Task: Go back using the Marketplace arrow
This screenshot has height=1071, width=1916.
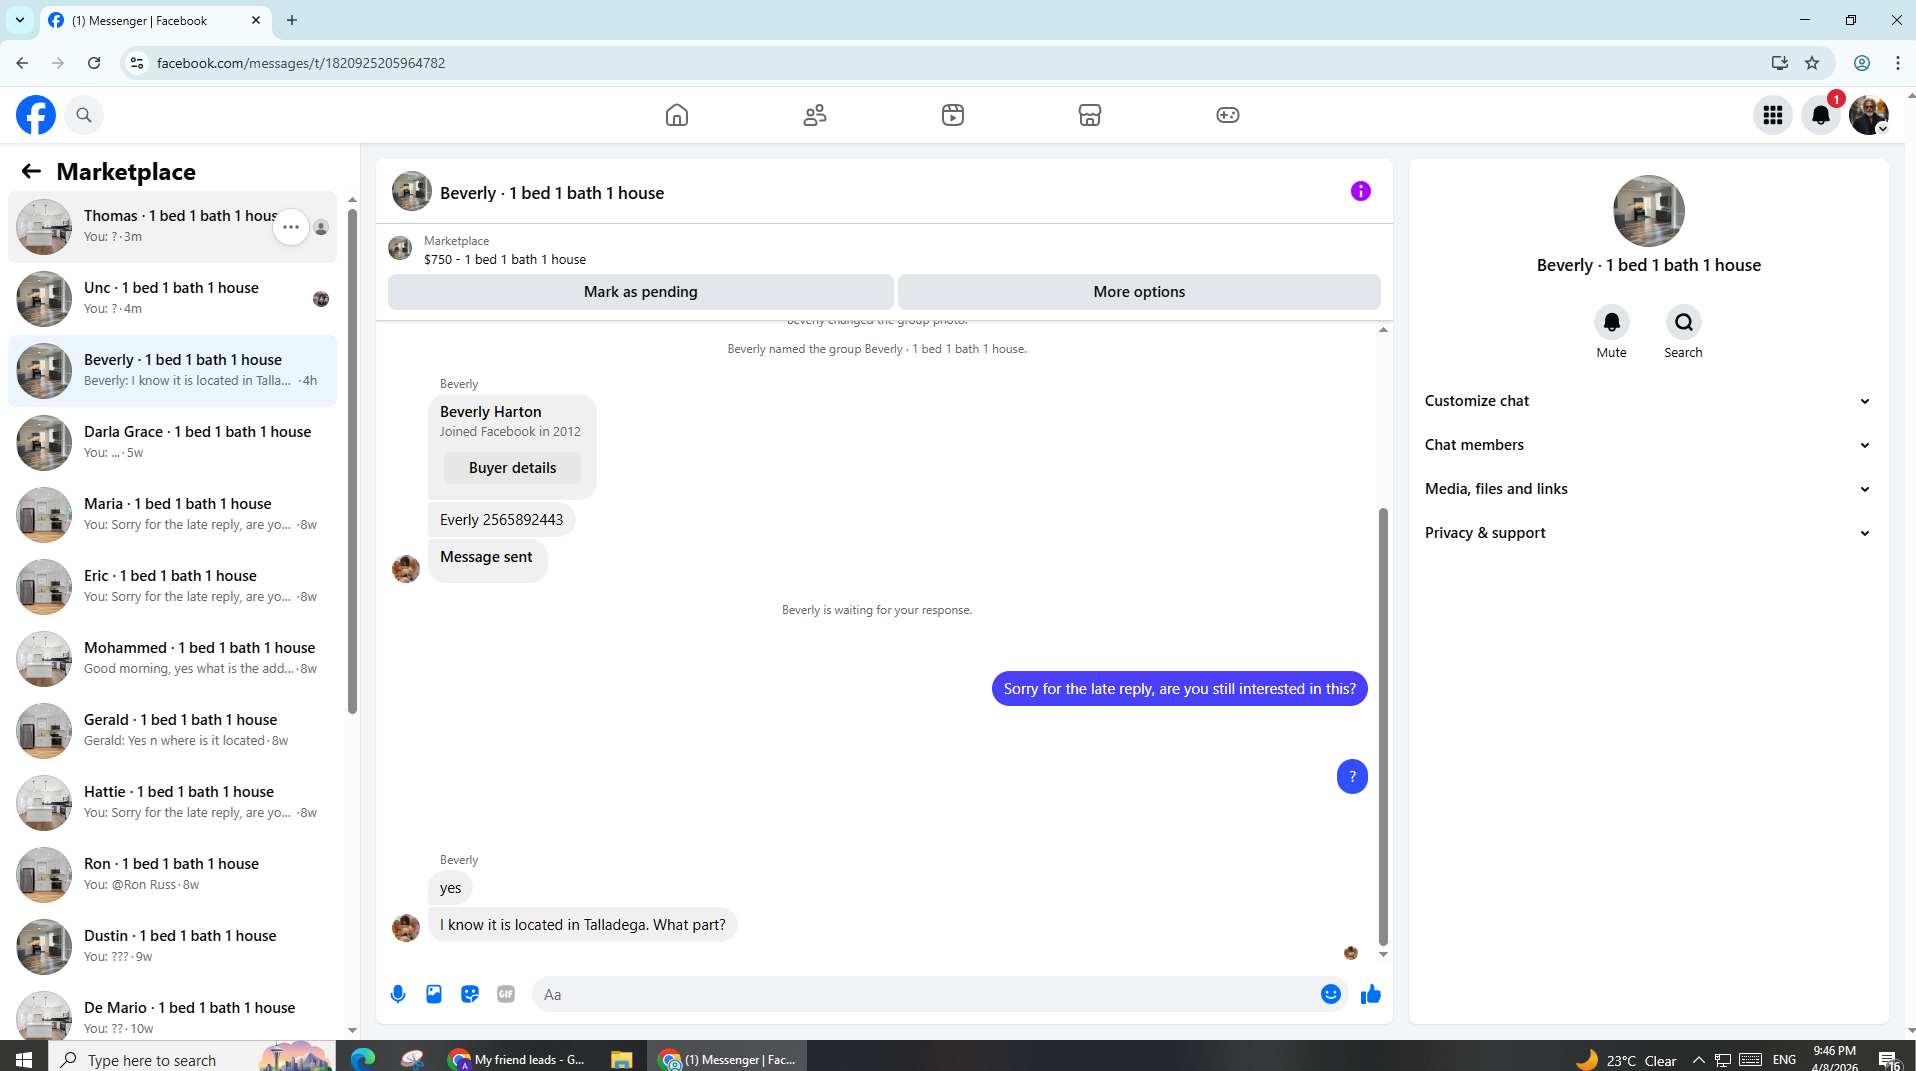Action: [31, 171]
